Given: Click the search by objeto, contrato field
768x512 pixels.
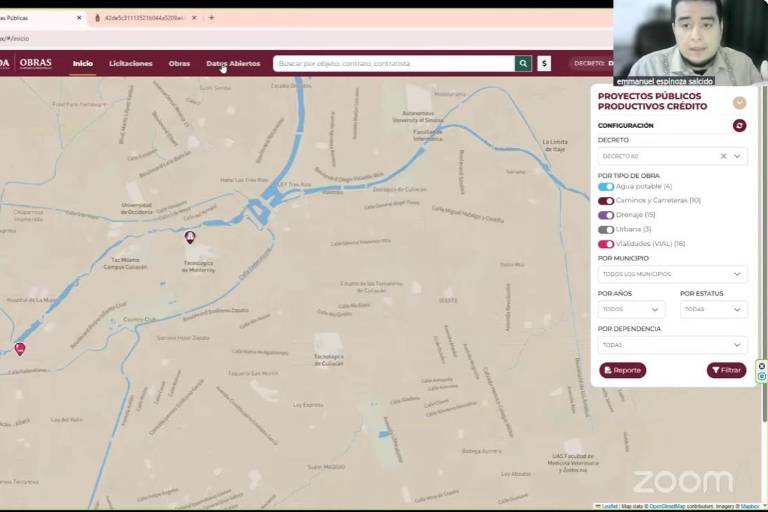Looking at the screenshot, I should point(394,63).
